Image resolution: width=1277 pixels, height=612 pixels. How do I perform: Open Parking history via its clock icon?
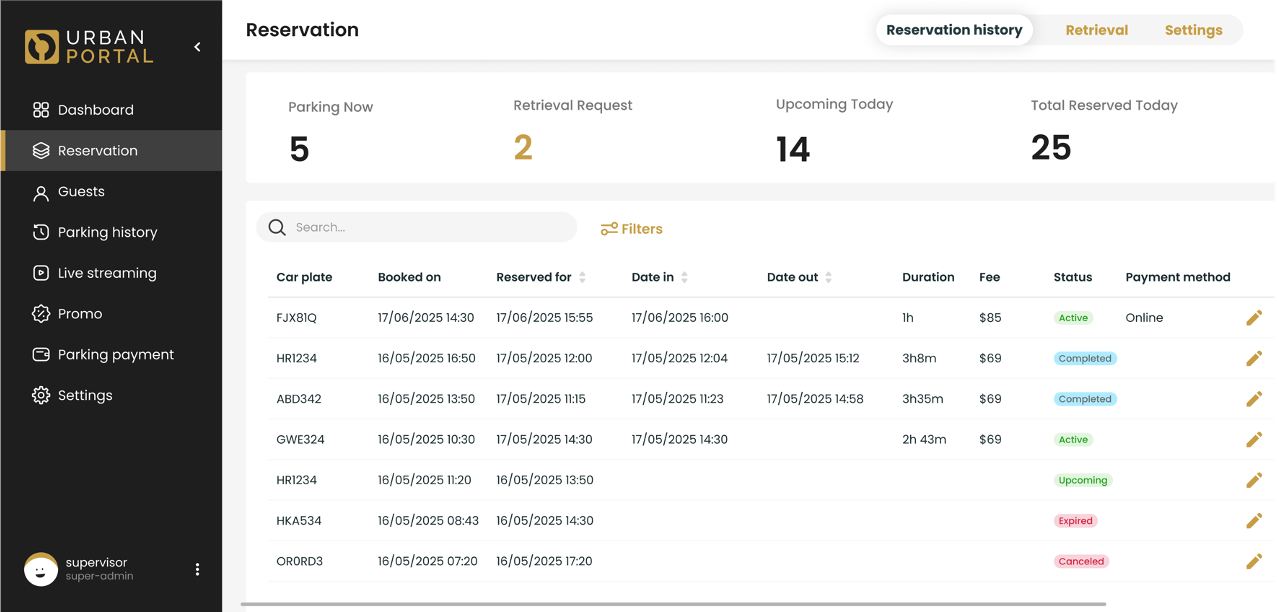click(41, 233)
